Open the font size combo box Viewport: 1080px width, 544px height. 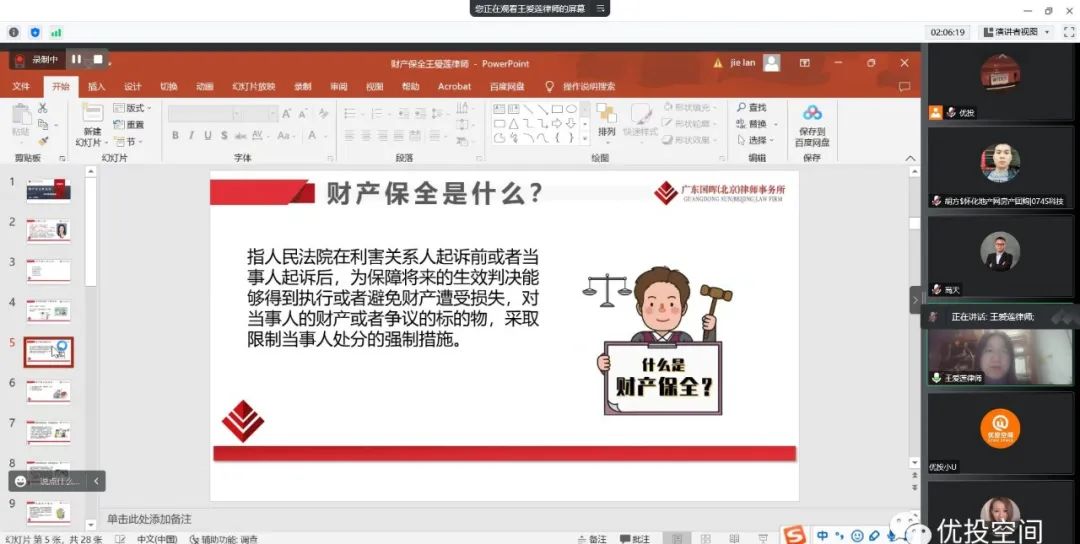coord(260,114)
